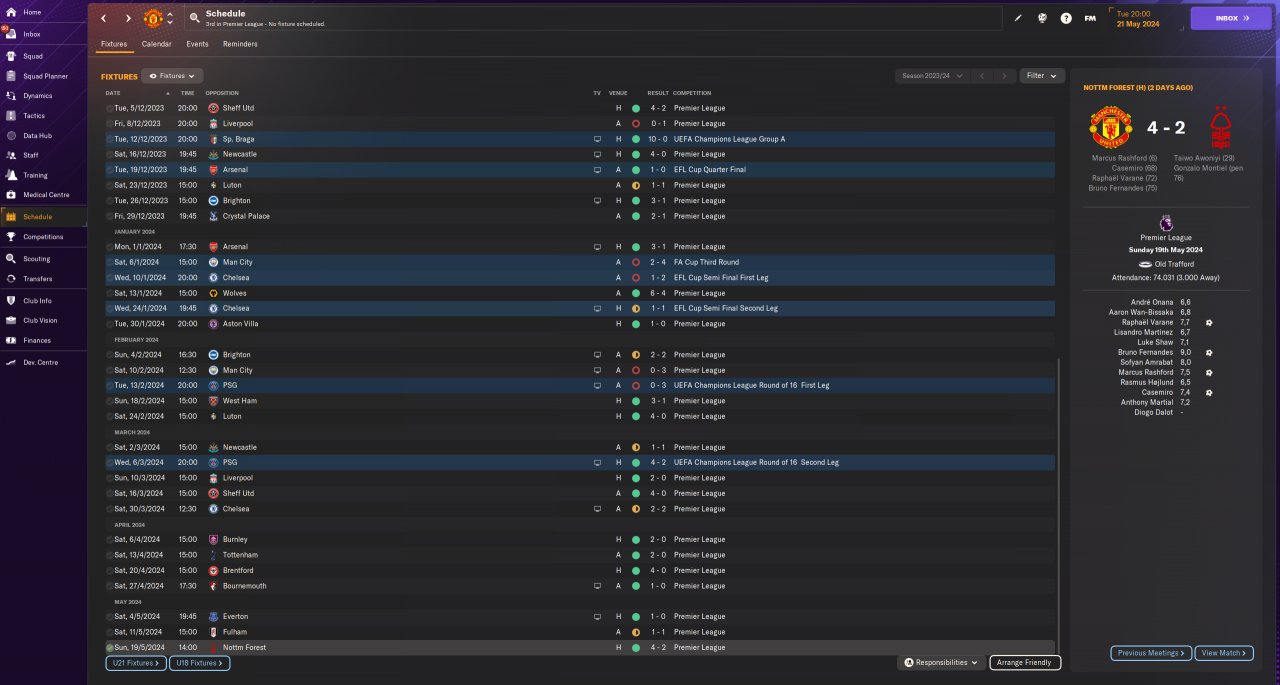Click the Opposition column header
This screenshot has width=1280, height=685.
(x=222, y=93)
